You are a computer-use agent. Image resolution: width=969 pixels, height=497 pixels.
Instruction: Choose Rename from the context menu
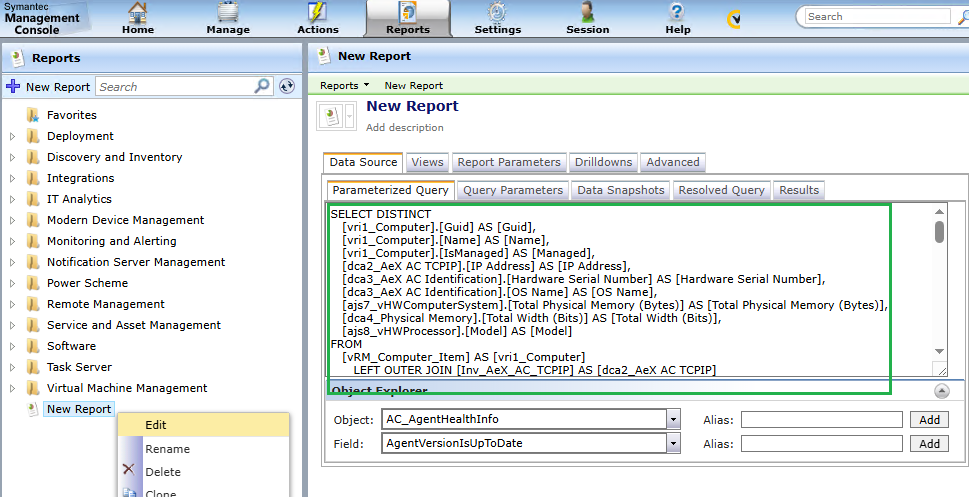tap(203, 449)
